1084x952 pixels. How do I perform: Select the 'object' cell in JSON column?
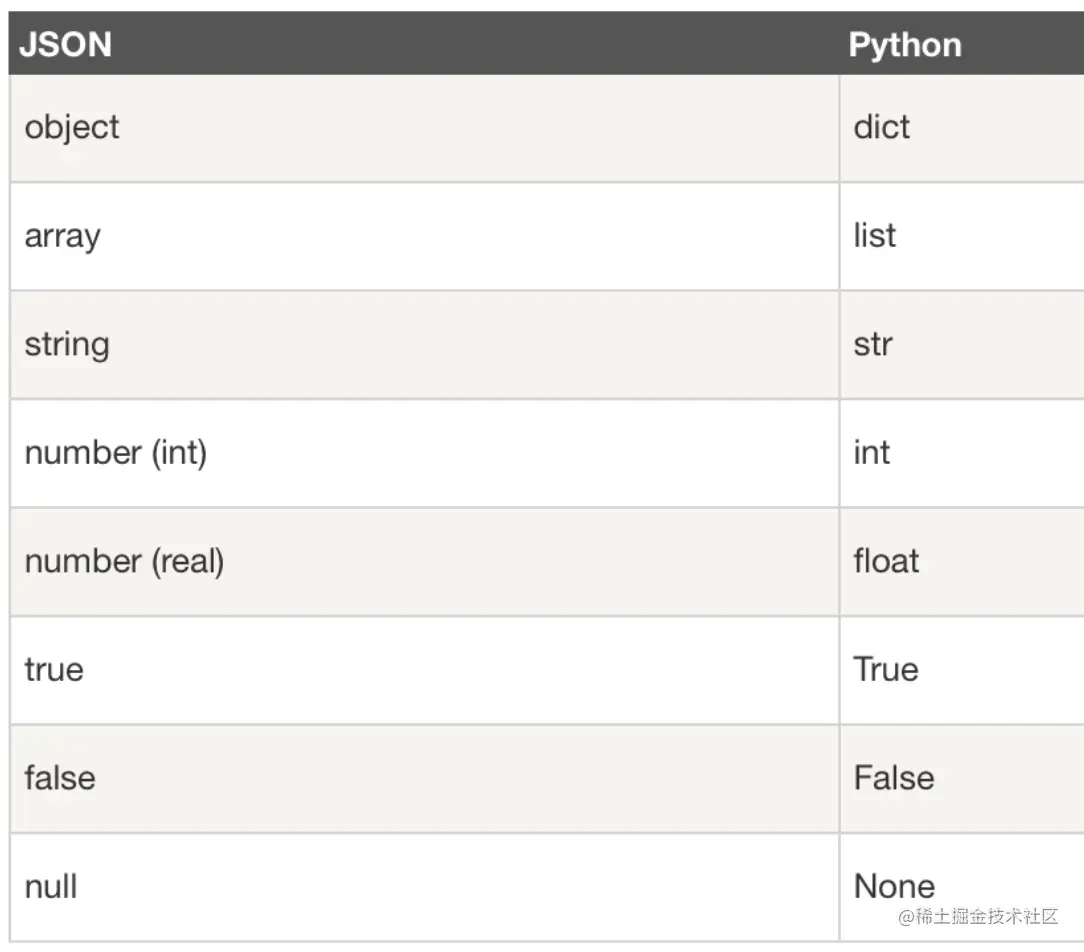[72, 127]
